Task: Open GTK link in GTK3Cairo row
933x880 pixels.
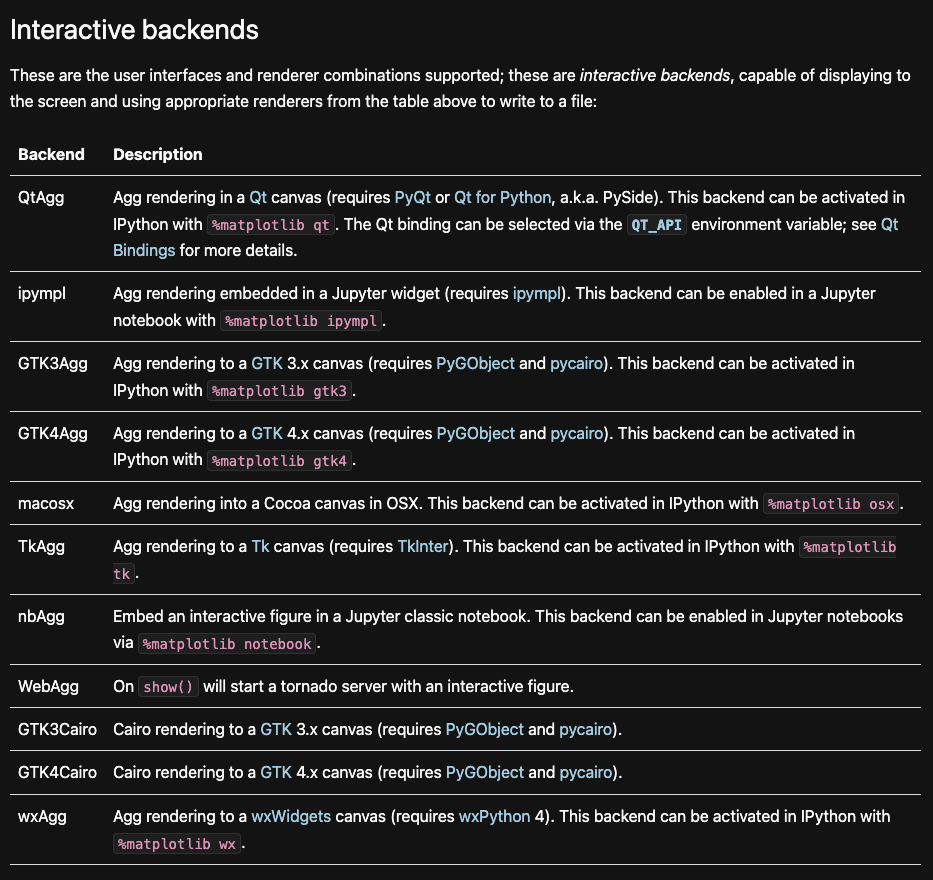Action: click(276, 729)
